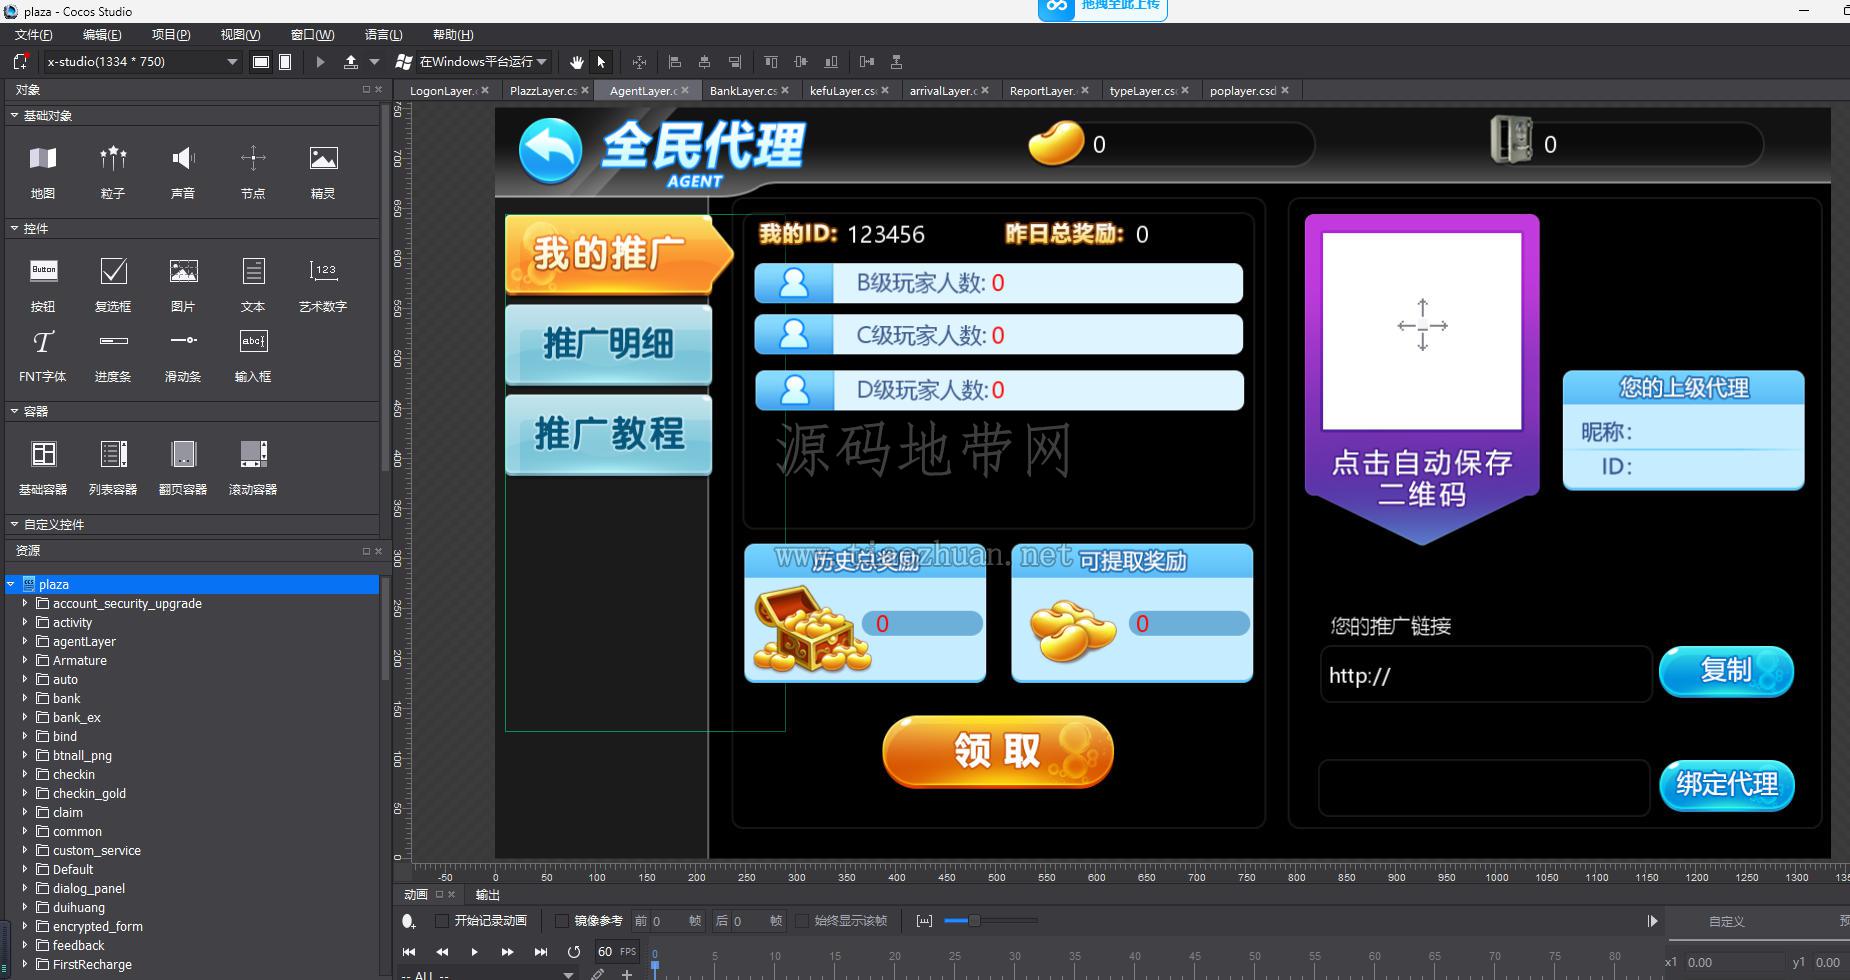Click the align left edges icon
Viewport: 1850px width, 980px height.
click(x=675, y=62)
